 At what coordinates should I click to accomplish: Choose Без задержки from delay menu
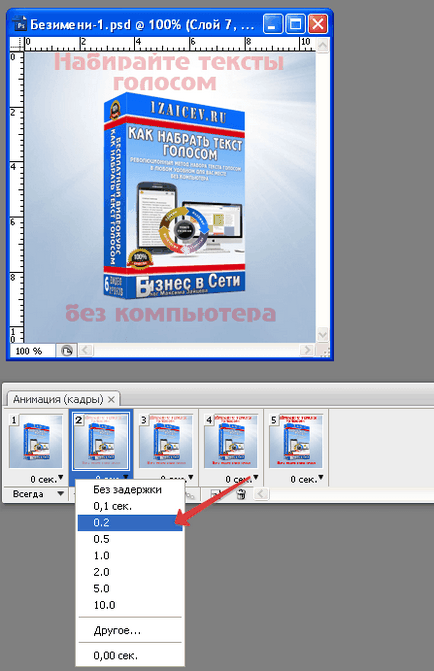tap(130, 490)
